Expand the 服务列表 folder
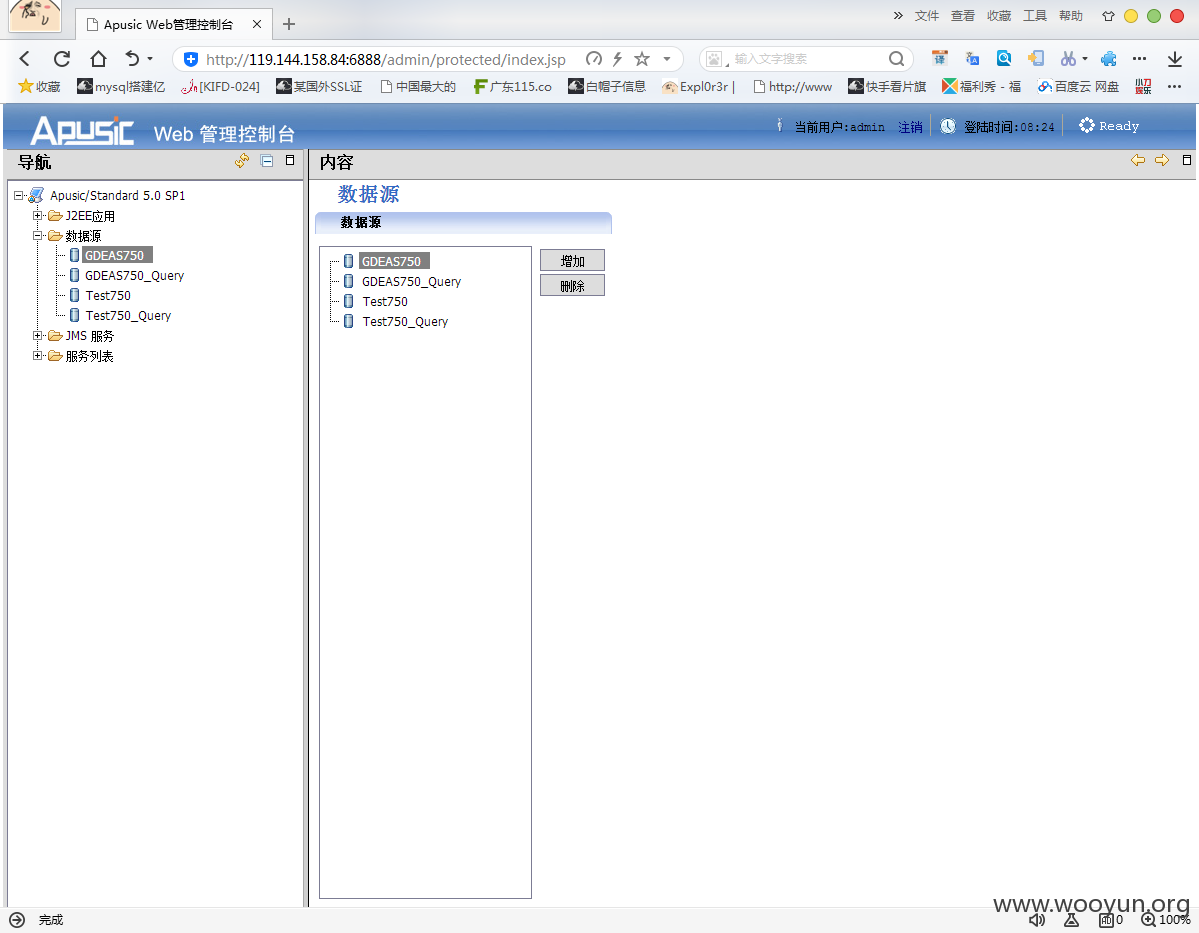The width and height of the screenshot is (1199, 933). tap(37, 356)
